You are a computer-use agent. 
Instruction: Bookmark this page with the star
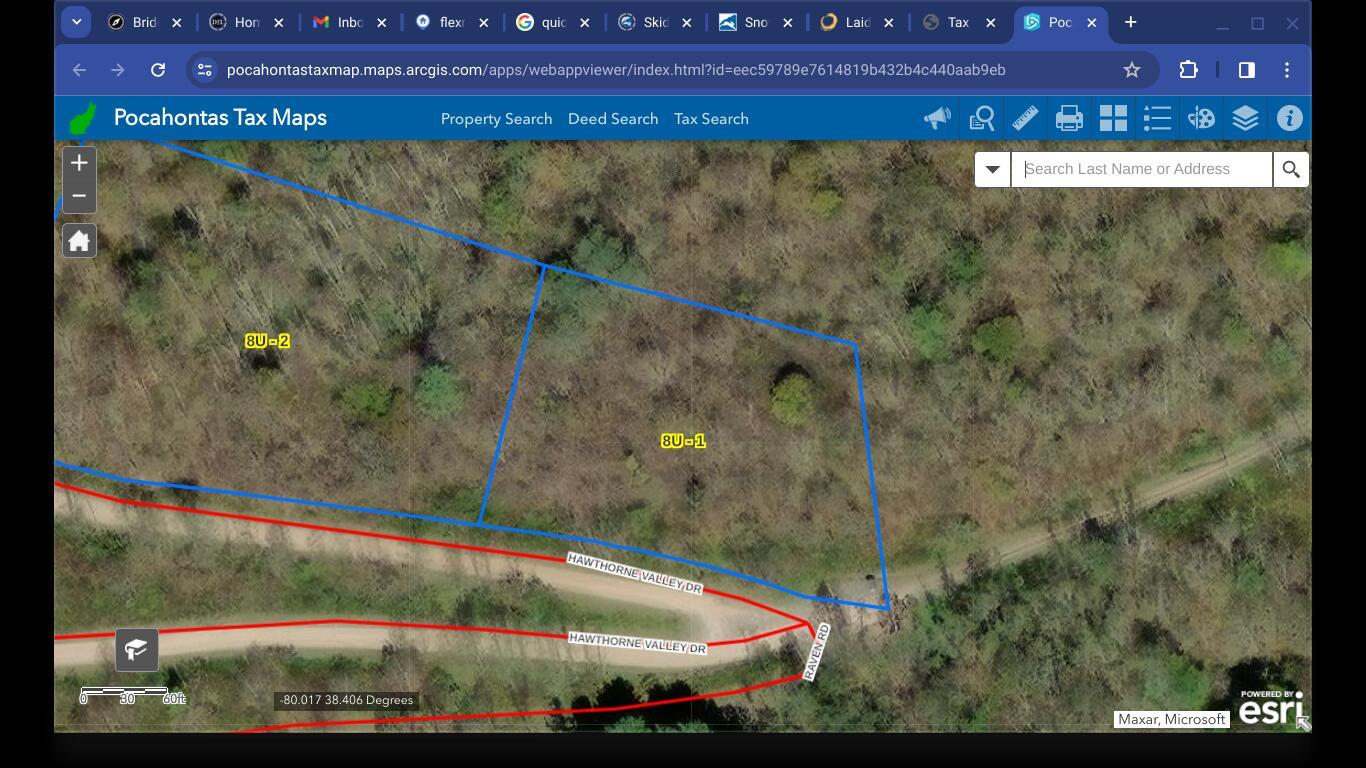click(1131, 70)
